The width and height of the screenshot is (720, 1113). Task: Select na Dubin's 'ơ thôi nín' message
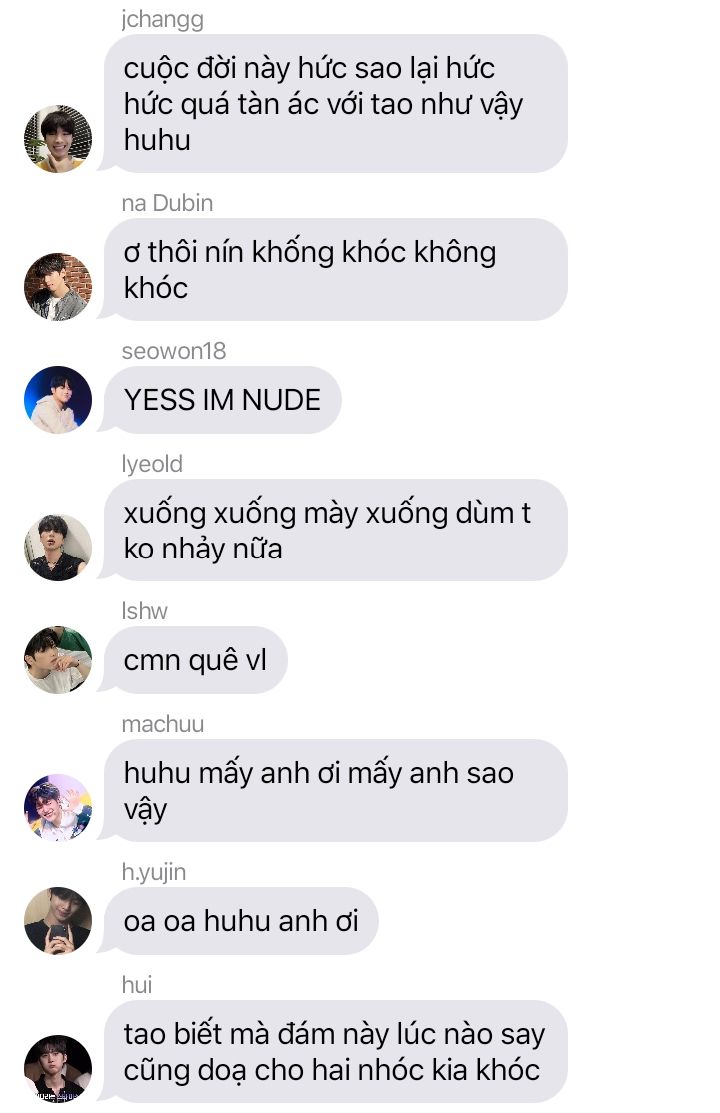tap(335, 270)
